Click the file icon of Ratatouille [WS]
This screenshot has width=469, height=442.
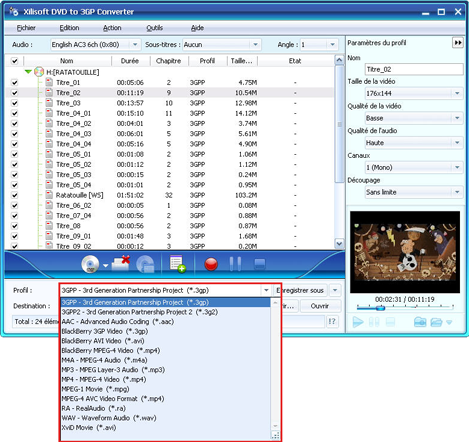(x=49, y=195)
